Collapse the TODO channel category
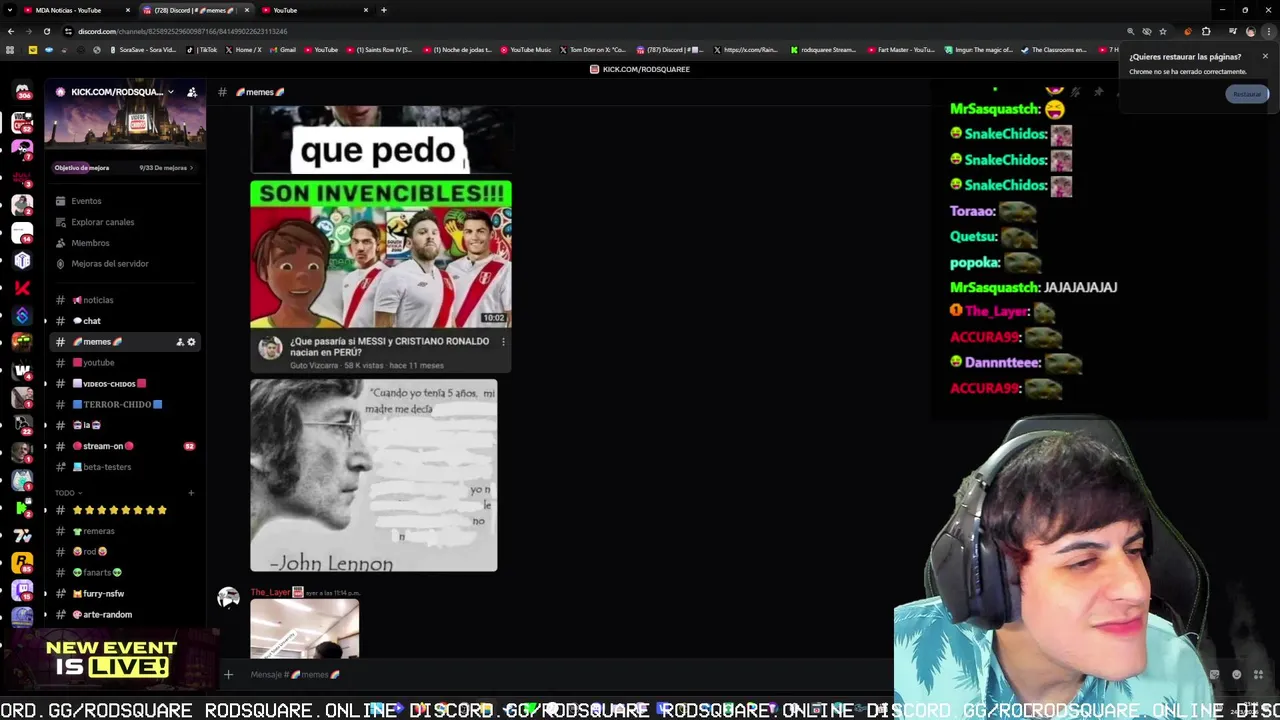Screen dimensions: 1280x720 68,493
